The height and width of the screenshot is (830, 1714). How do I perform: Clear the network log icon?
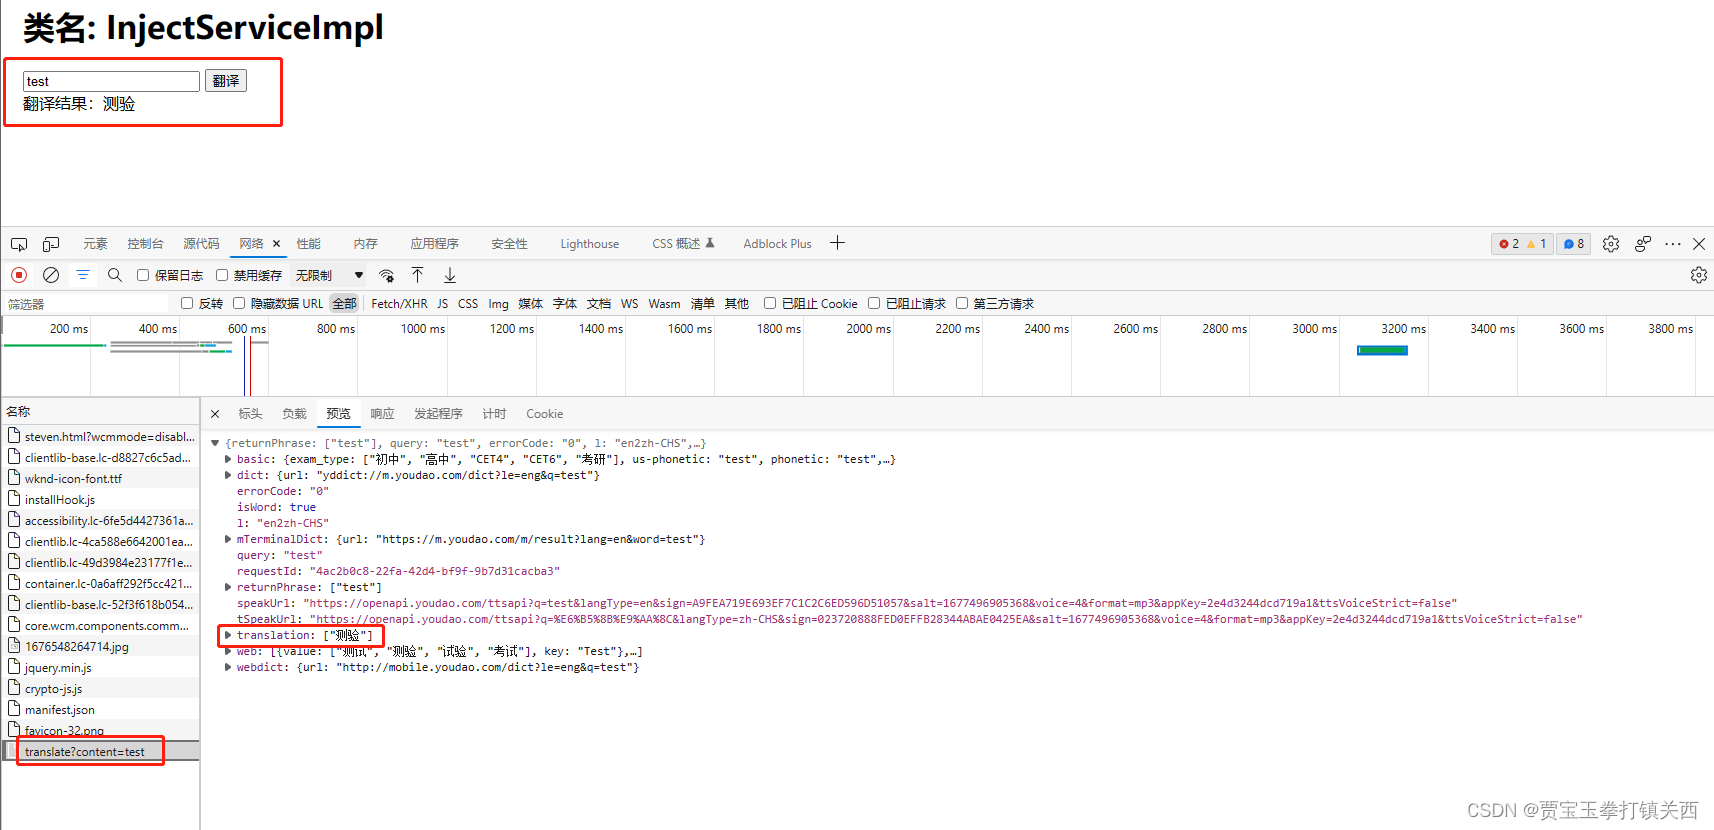(x=51, y=275)
